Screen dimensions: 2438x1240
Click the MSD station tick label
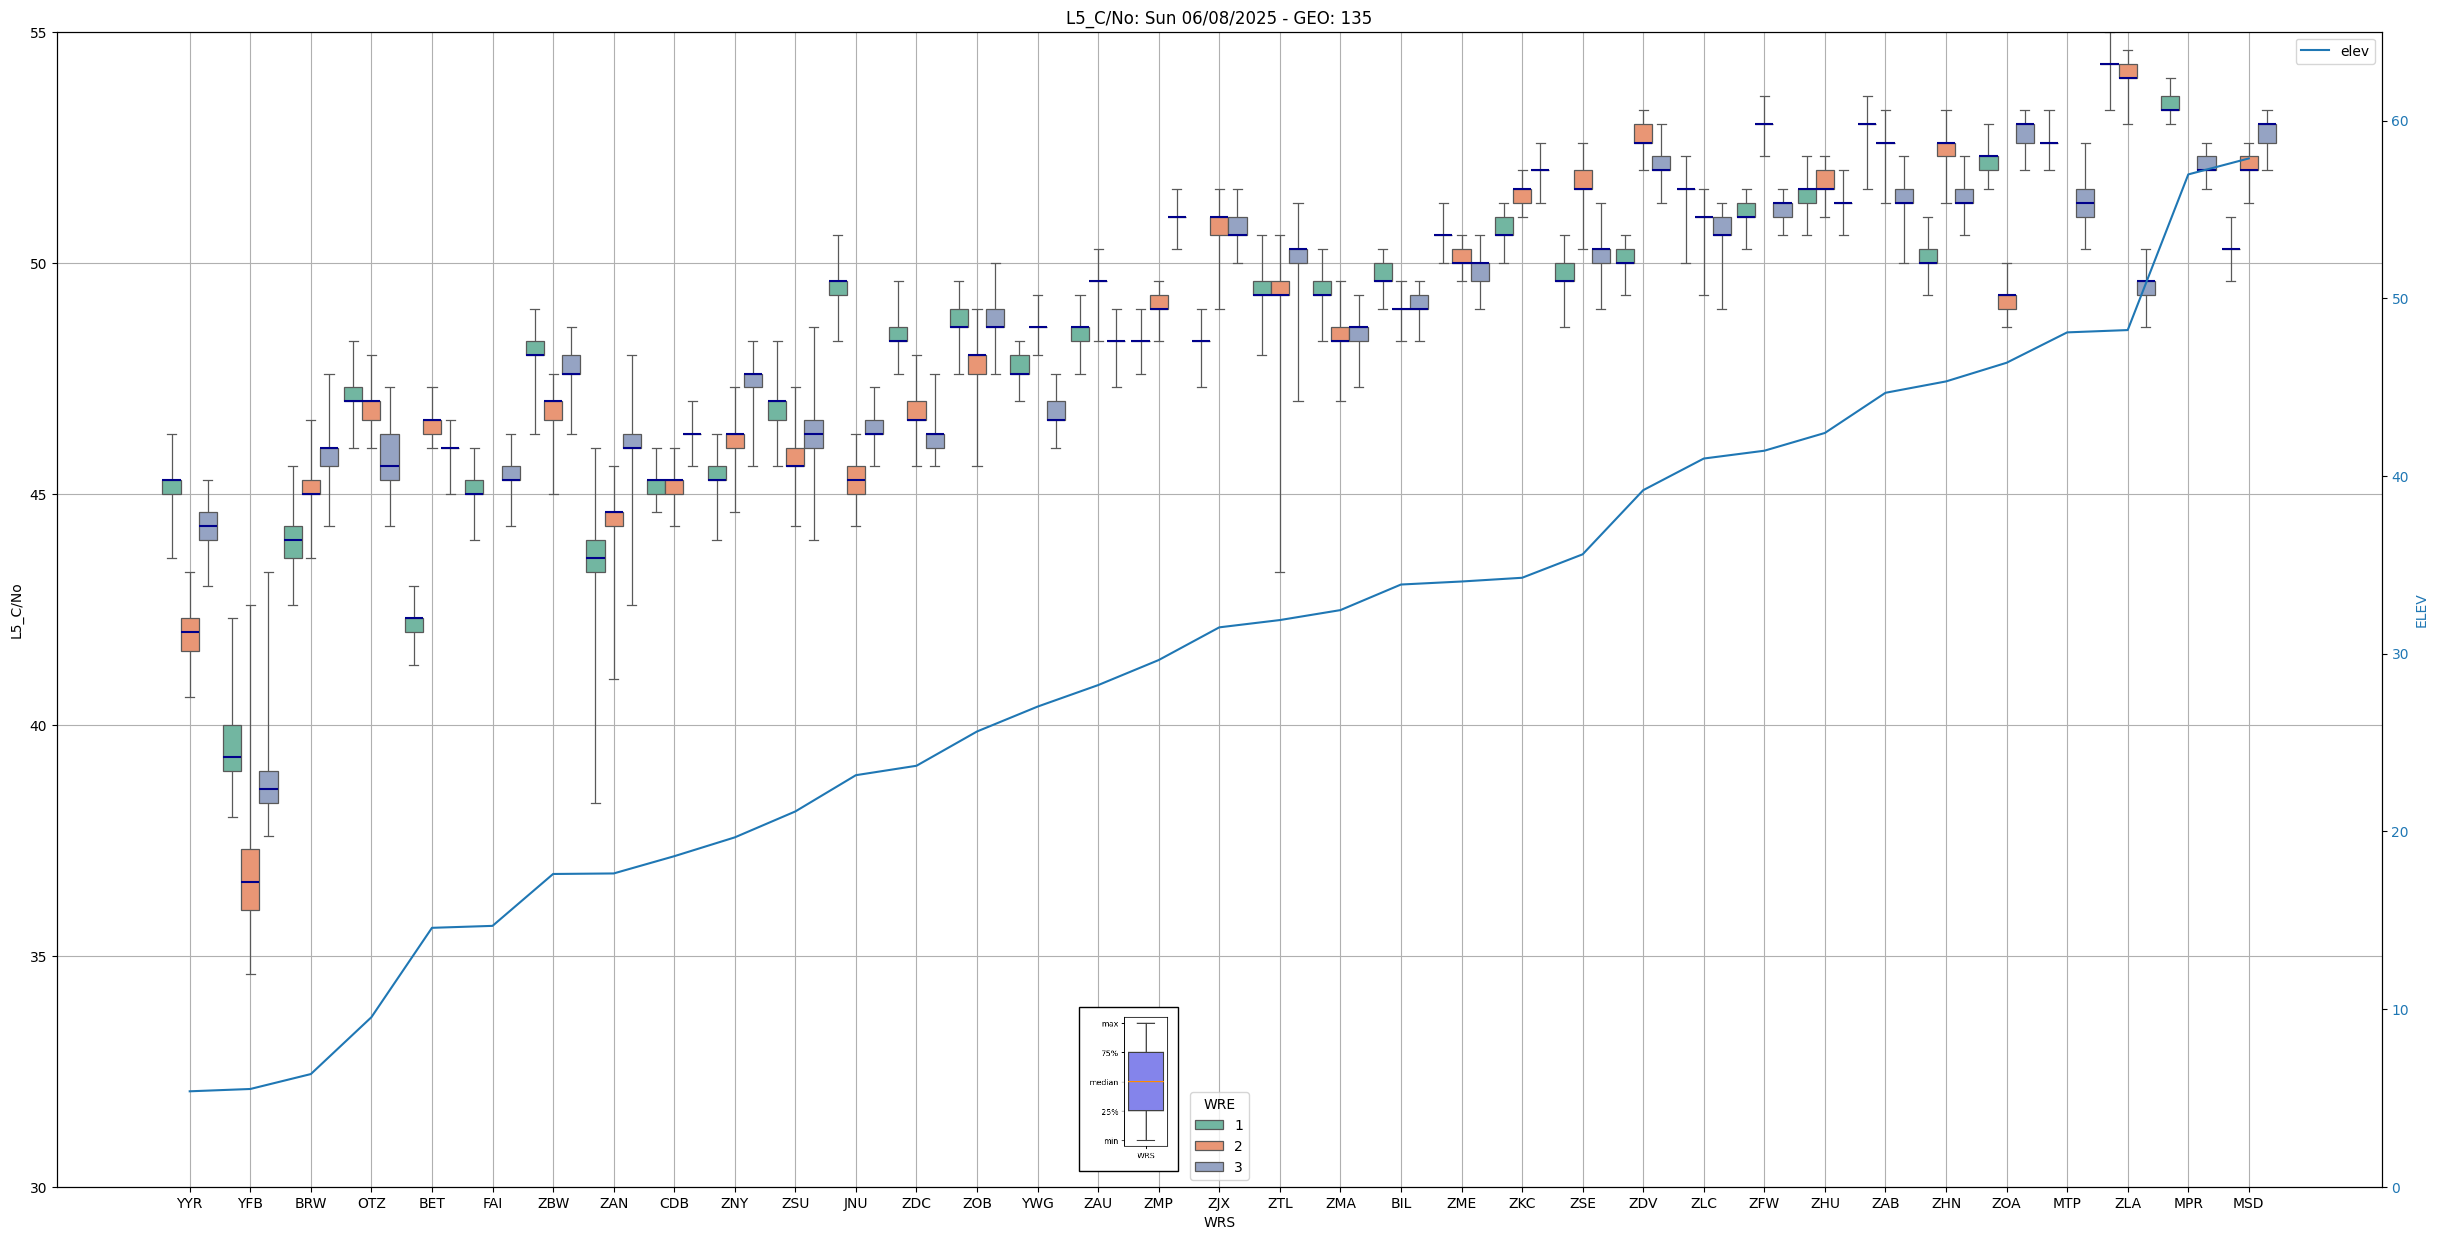2248,1203
